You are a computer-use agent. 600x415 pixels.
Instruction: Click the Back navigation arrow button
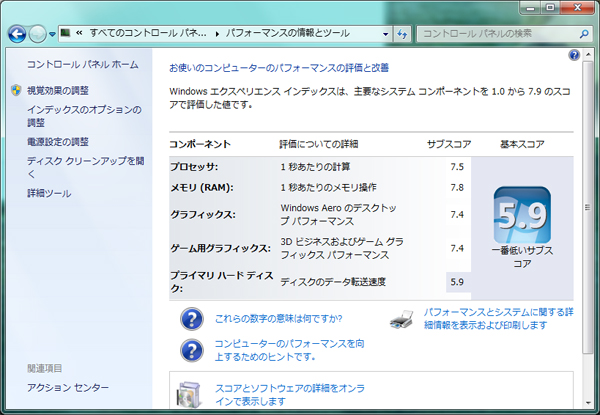(x=17, y=34)
